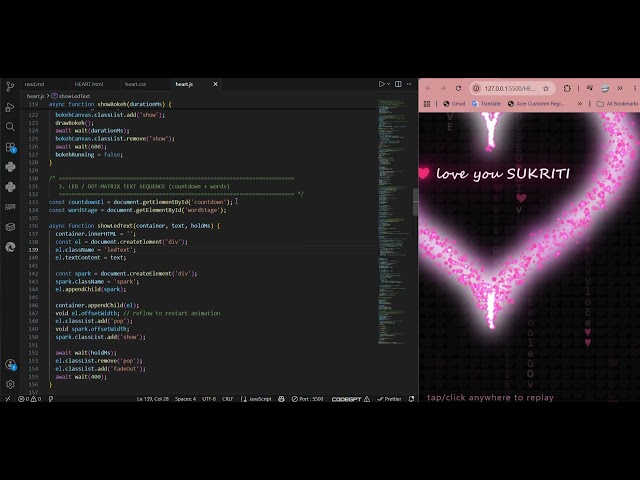Click Ln 139, Col 28 to go to line
Screen dimensions: 640x480
click(x=153, y=399)
